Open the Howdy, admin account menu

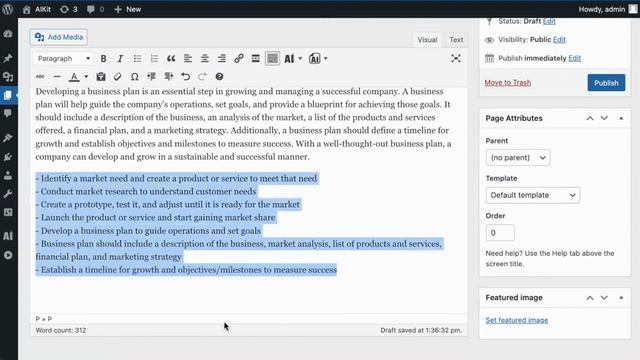pyautogui.click(x=608, y=9)
